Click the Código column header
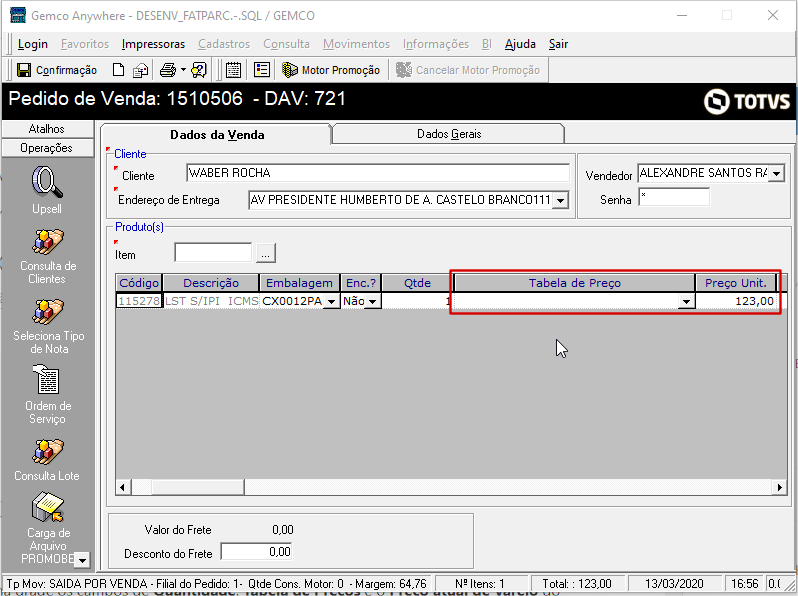Image resolution: width=798 pixels, height=596 pixels. tap(139, 283)
